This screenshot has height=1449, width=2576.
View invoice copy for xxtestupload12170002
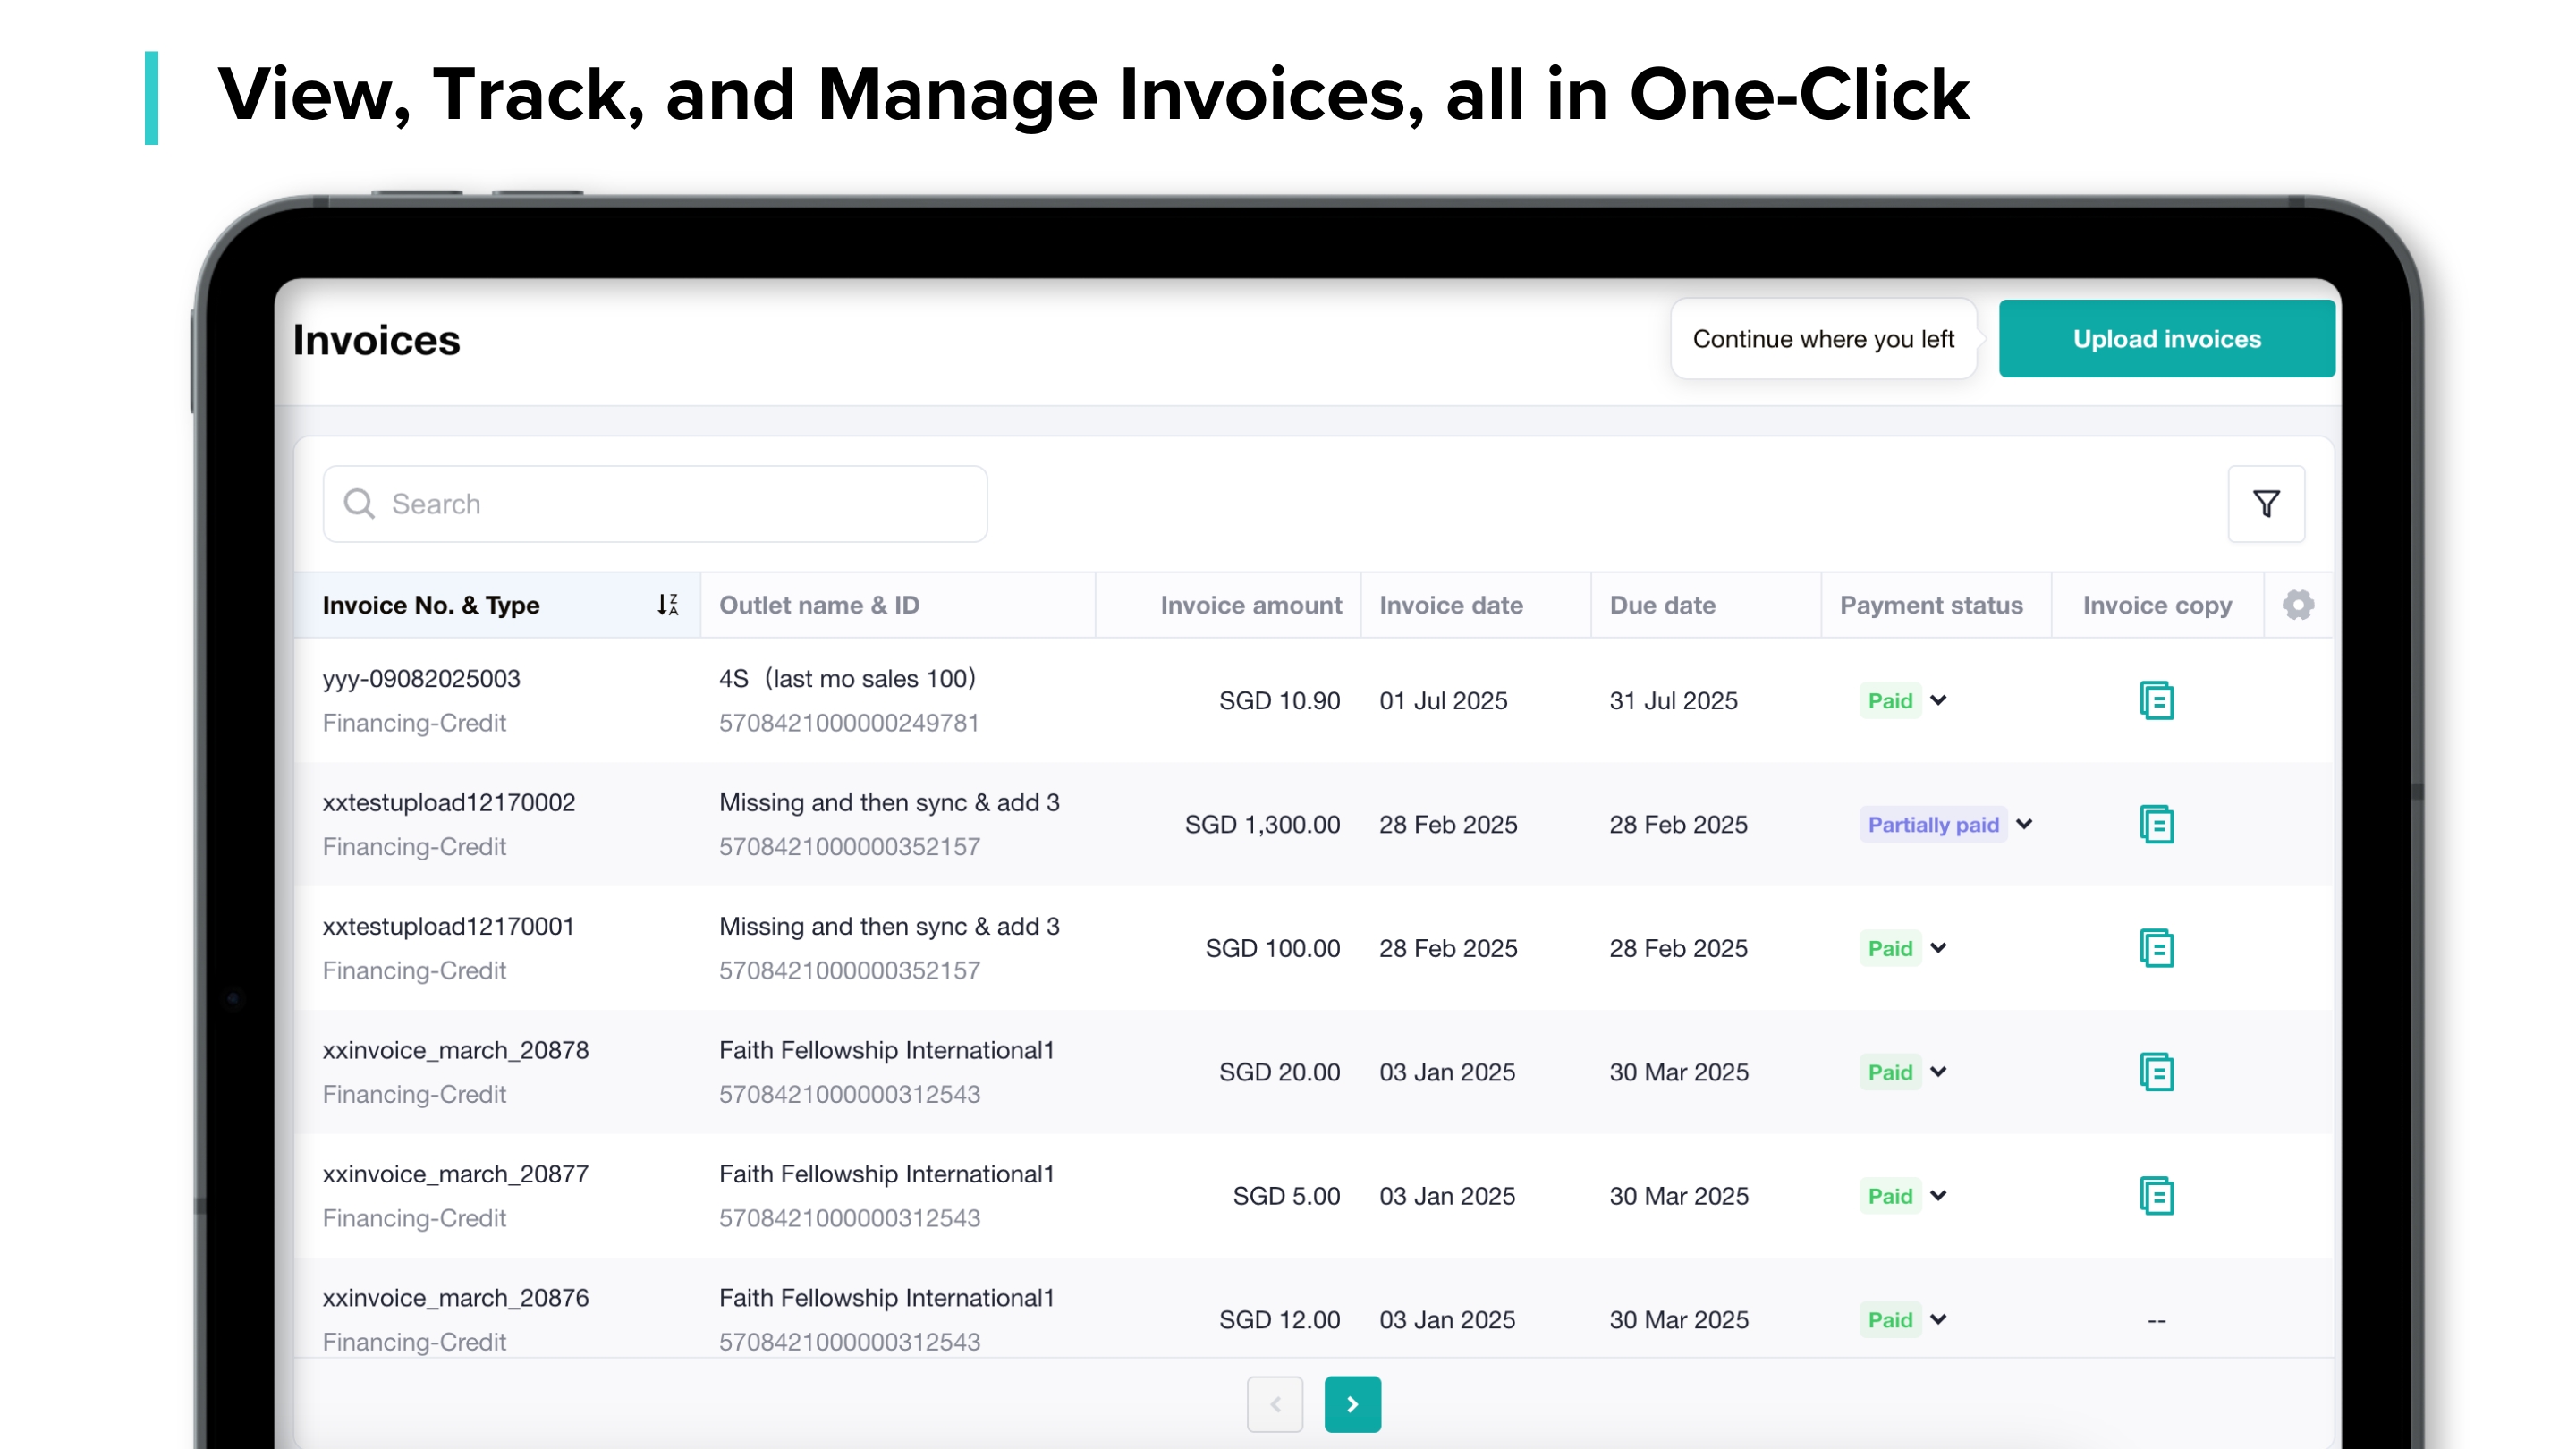coord(2156,825)
